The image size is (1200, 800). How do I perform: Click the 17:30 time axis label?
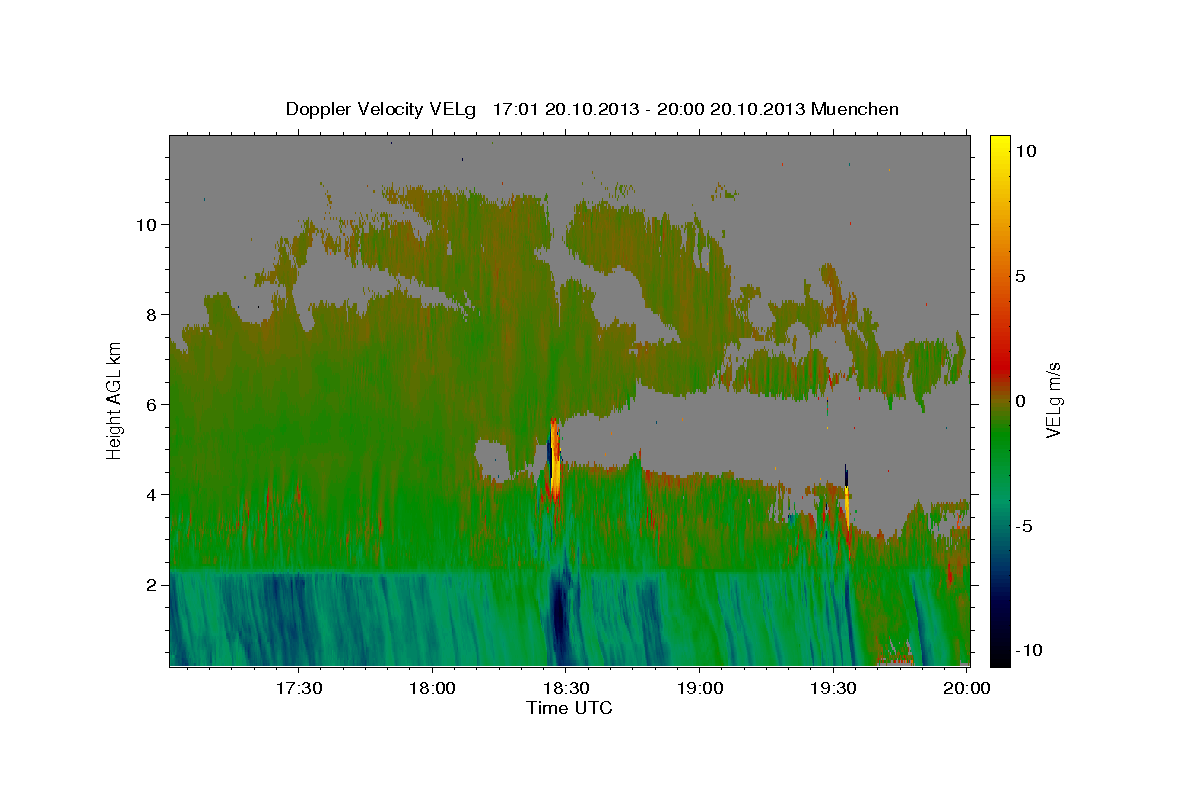click(298, 688)
